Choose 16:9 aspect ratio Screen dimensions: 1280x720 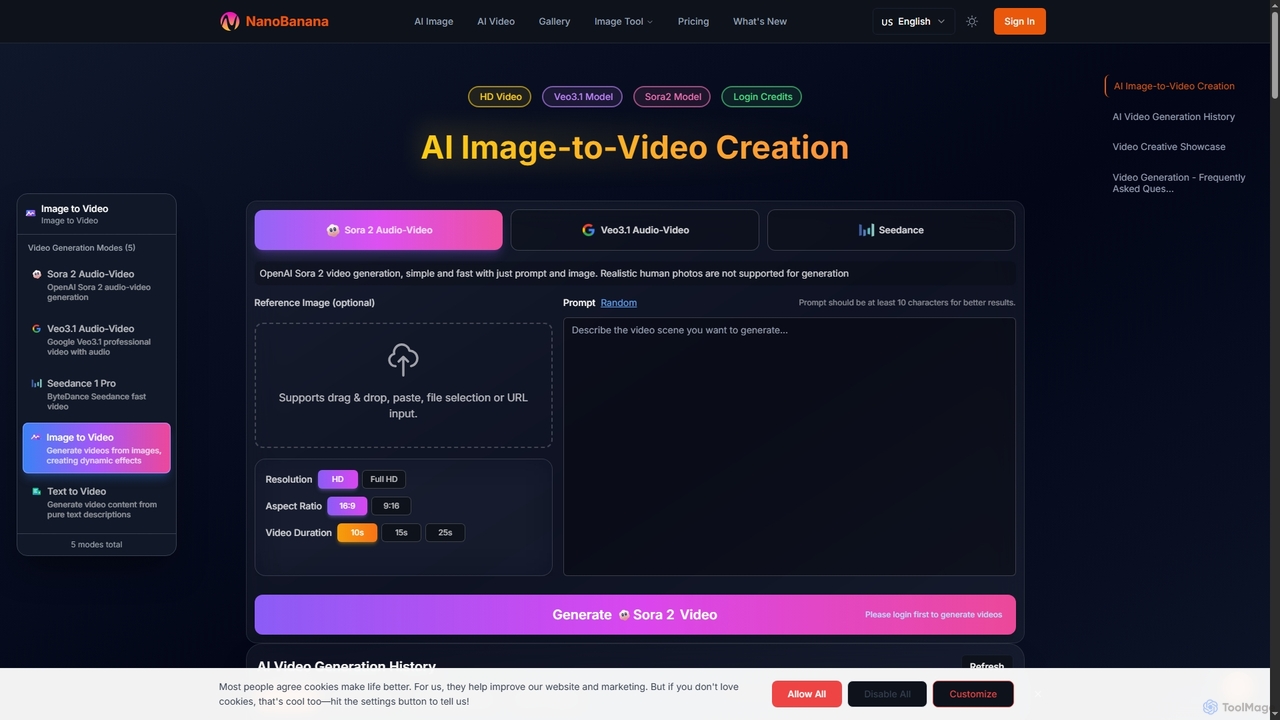[347, 506]
